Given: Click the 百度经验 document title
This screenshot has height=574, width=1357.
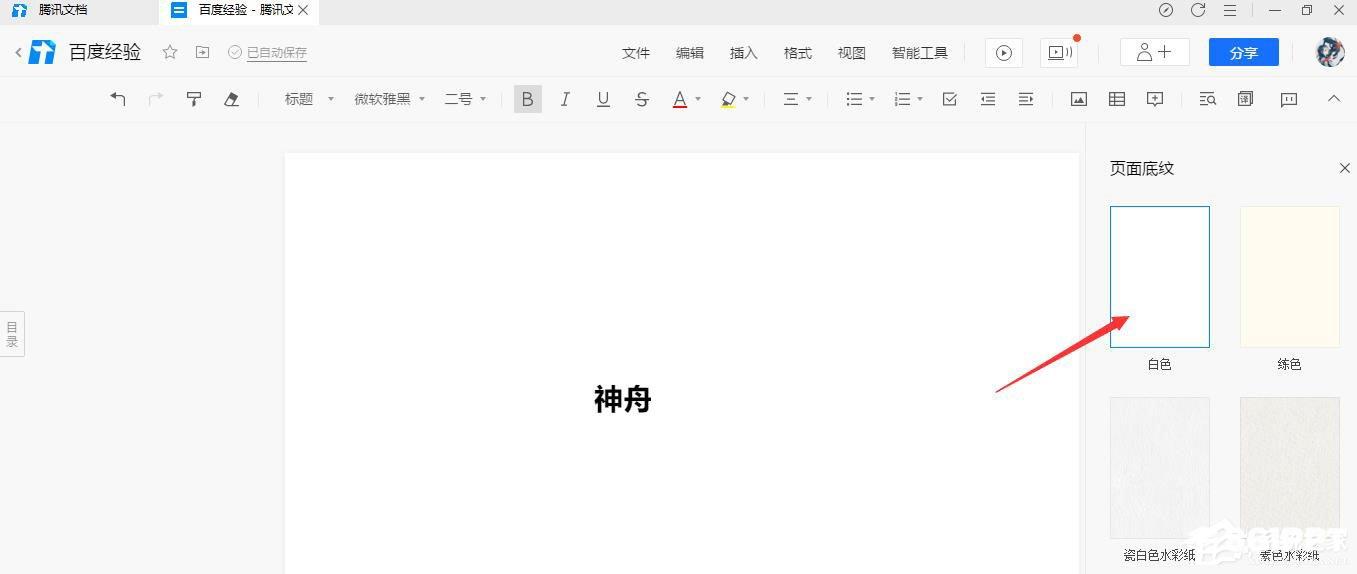Looking at the screenshot, I should click(x=105, y=52).
